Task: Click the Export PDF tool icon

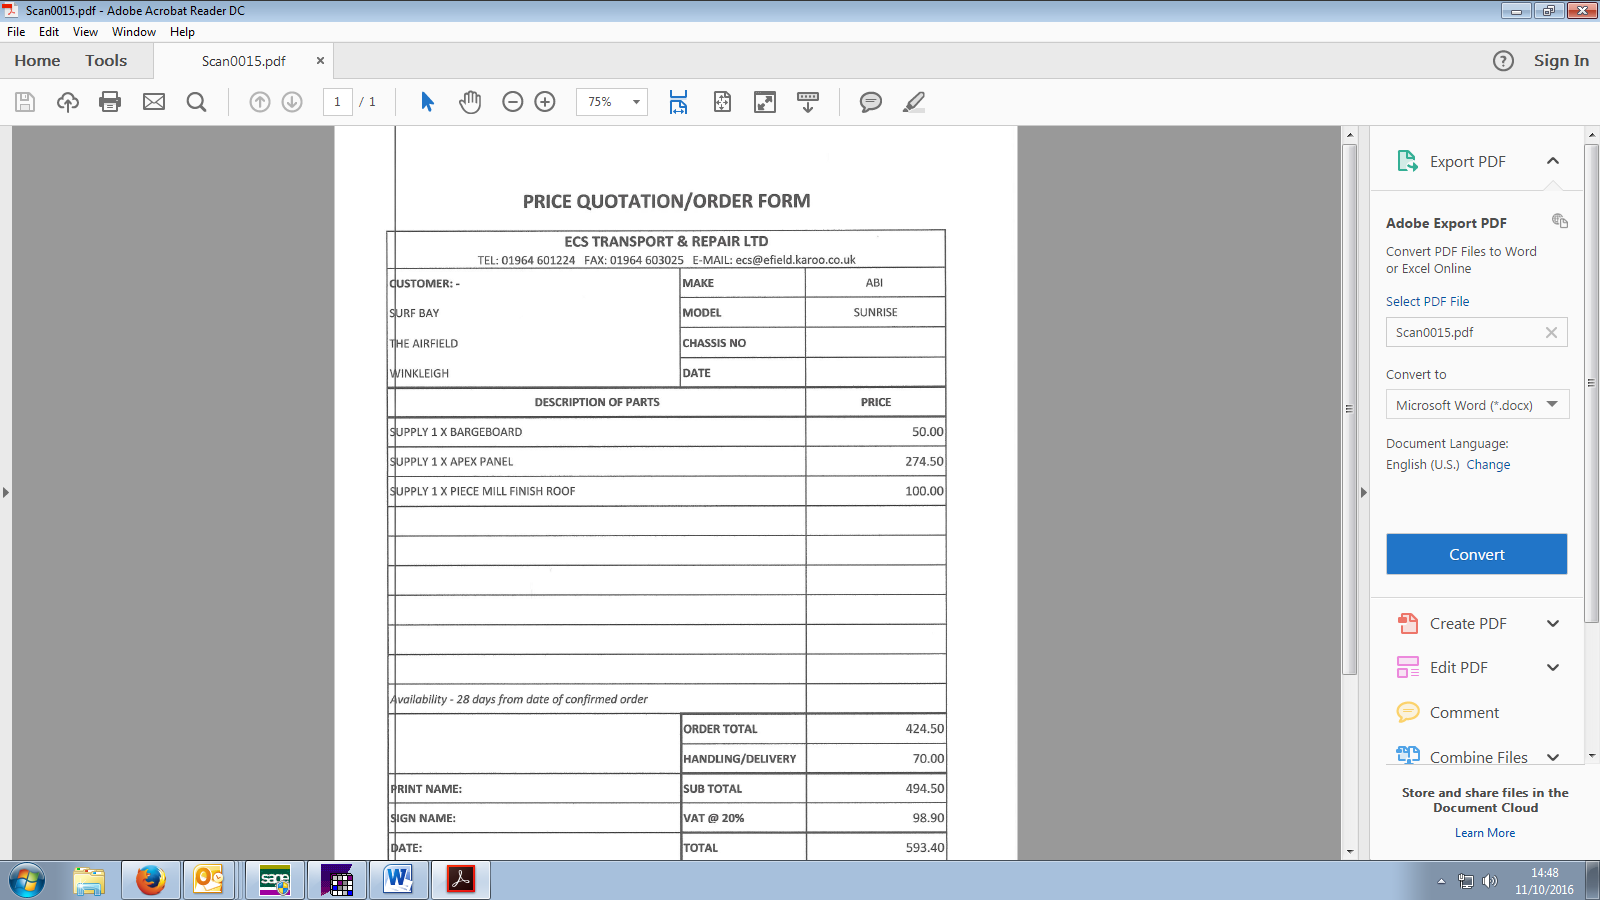Action: pos(1408,161)
